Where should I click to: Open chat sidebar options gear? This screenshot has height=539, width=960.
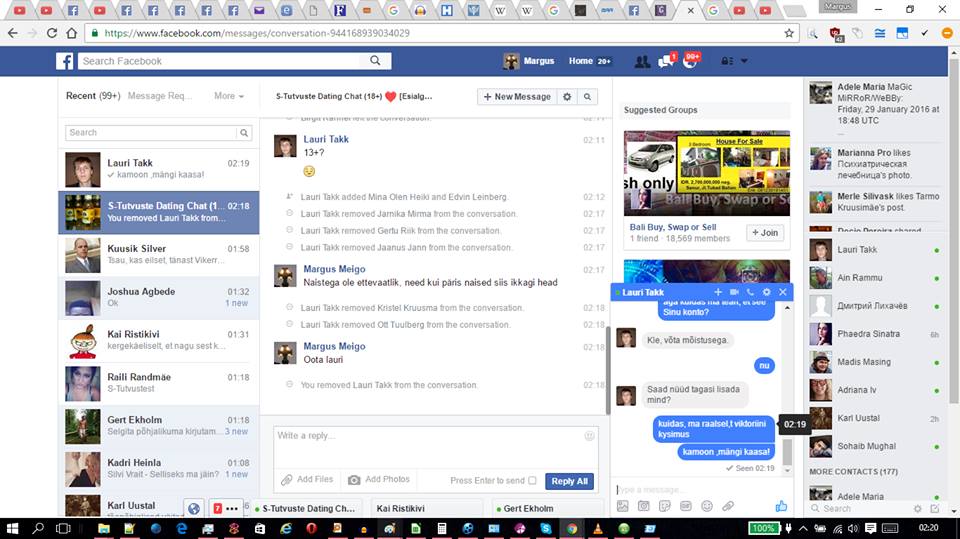point(917,508)
